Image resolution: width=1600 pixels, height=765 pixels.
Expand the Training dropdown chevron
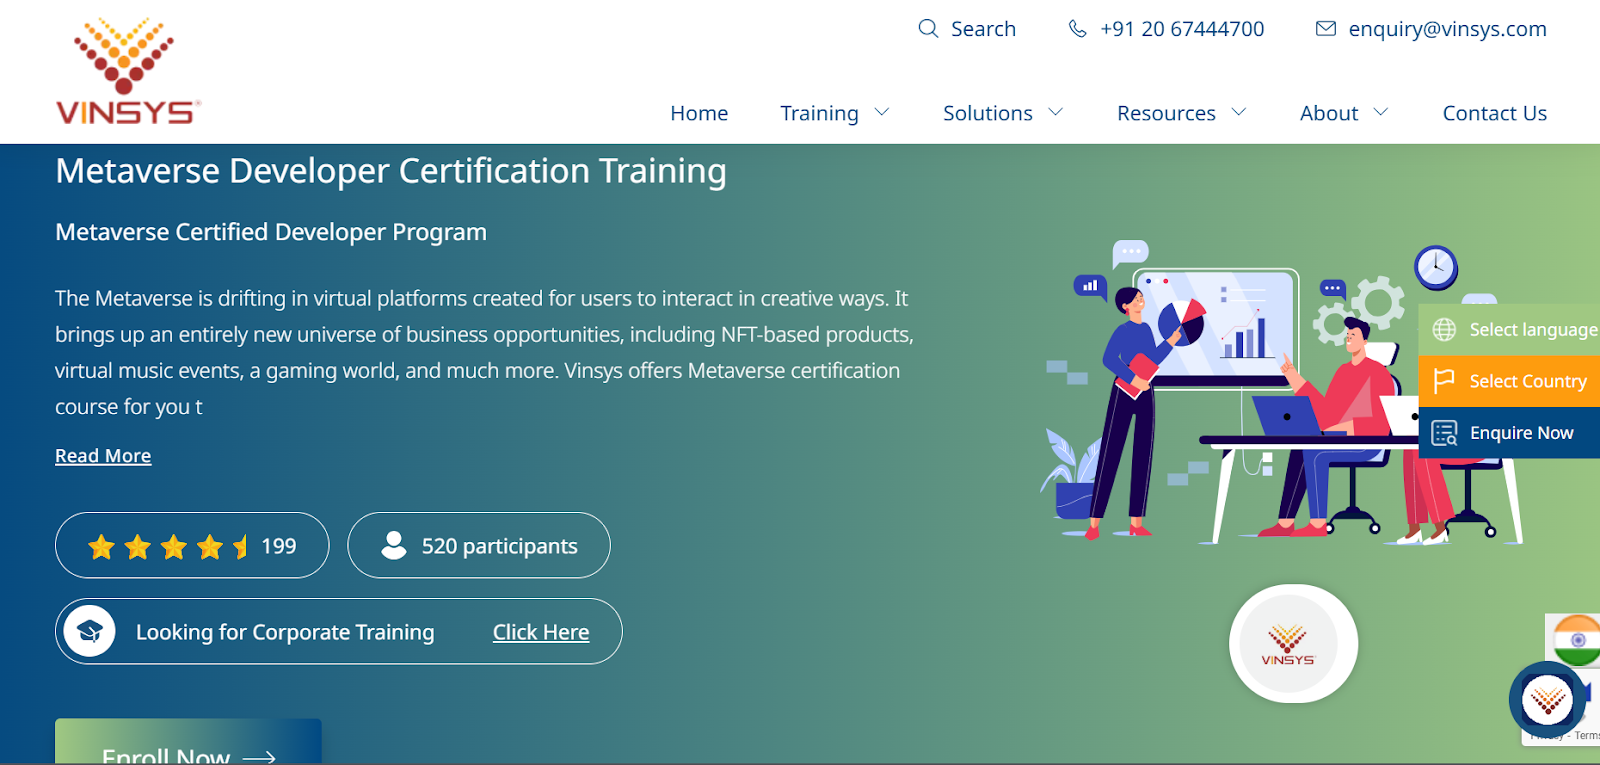[x=882, y=112]
